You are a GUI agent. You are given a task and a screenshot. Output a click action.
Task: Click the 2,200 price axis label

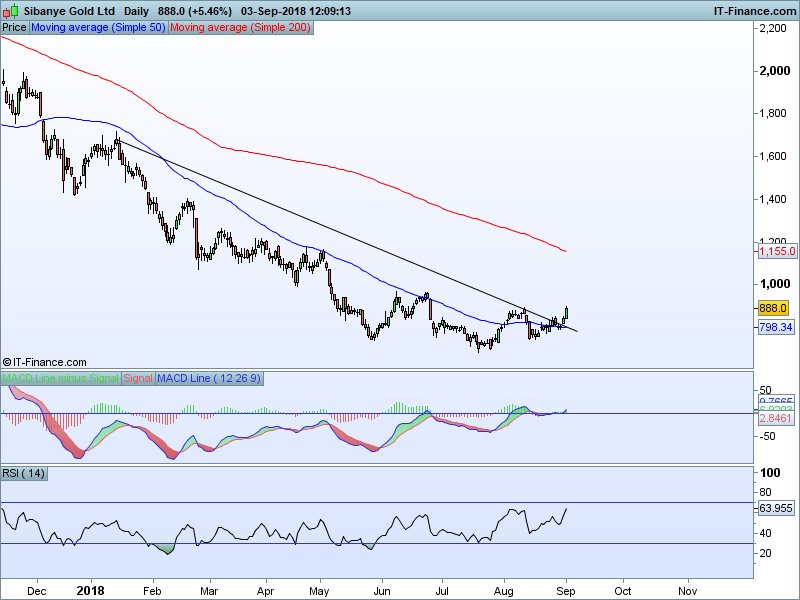coord(773,28)
